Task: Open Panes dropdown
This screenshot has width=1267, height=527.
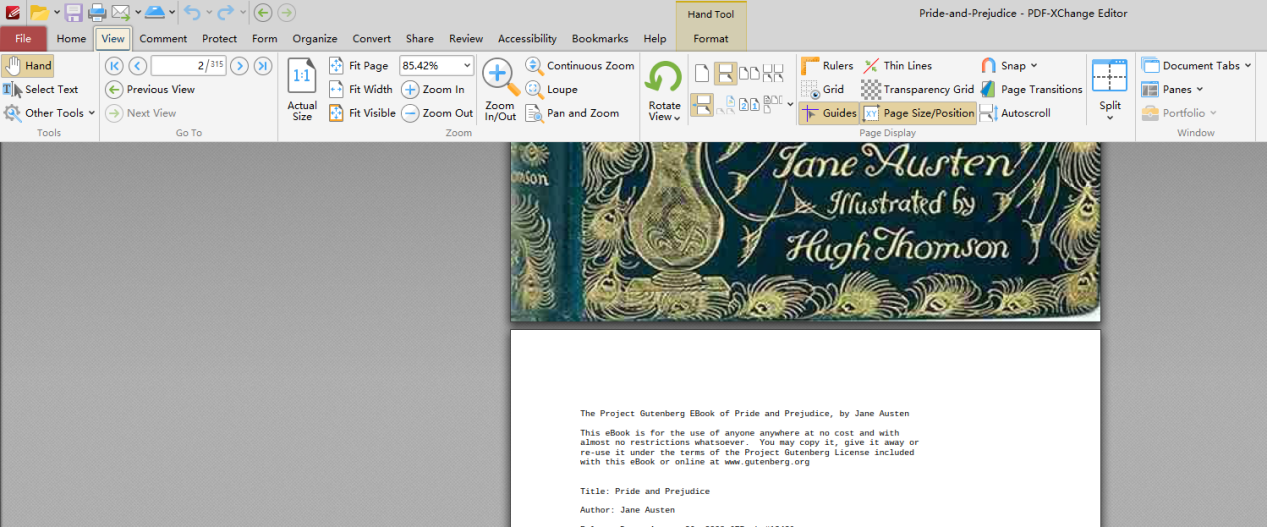Action: [1199, 89]
